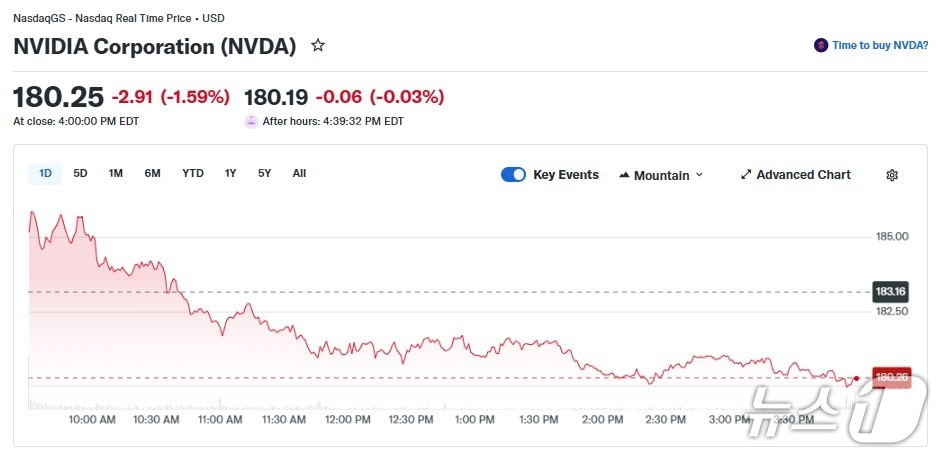Select the 1Y time range
941x457 pixels.
pyautogui.click(x=231, y=173)
